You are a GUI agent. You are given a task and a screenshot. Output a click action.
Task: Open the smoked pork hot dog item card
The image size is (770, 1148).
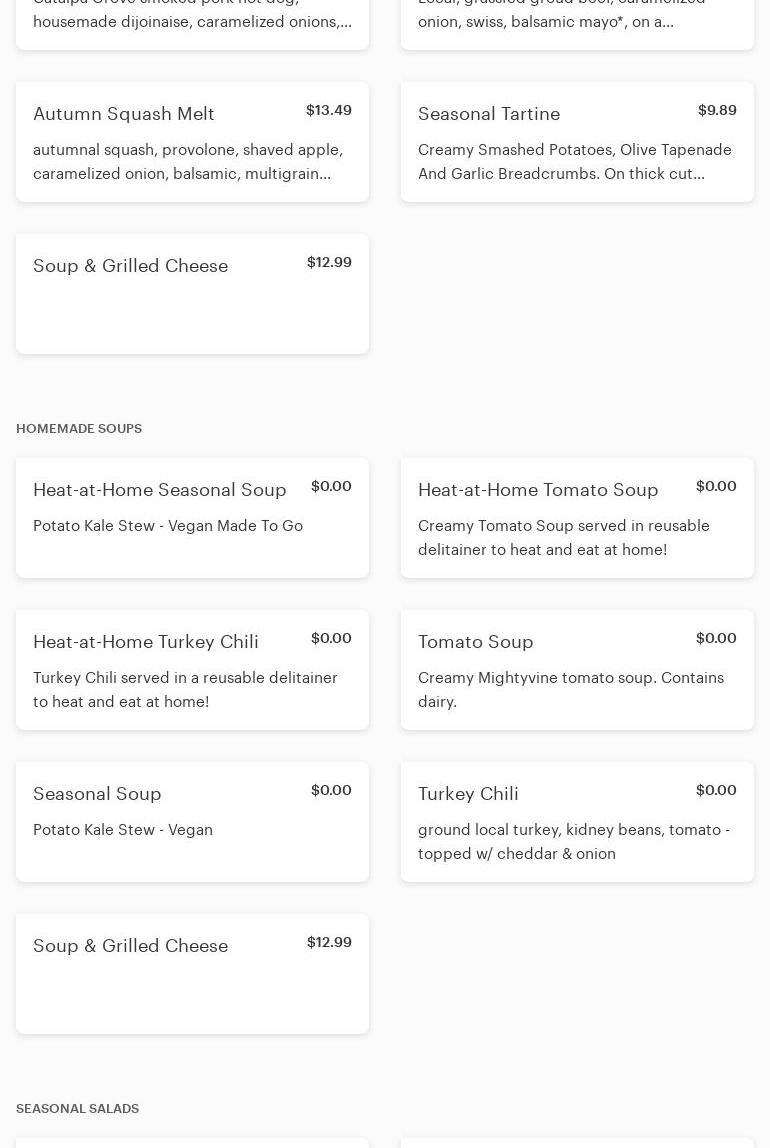[x=192, y=18]
